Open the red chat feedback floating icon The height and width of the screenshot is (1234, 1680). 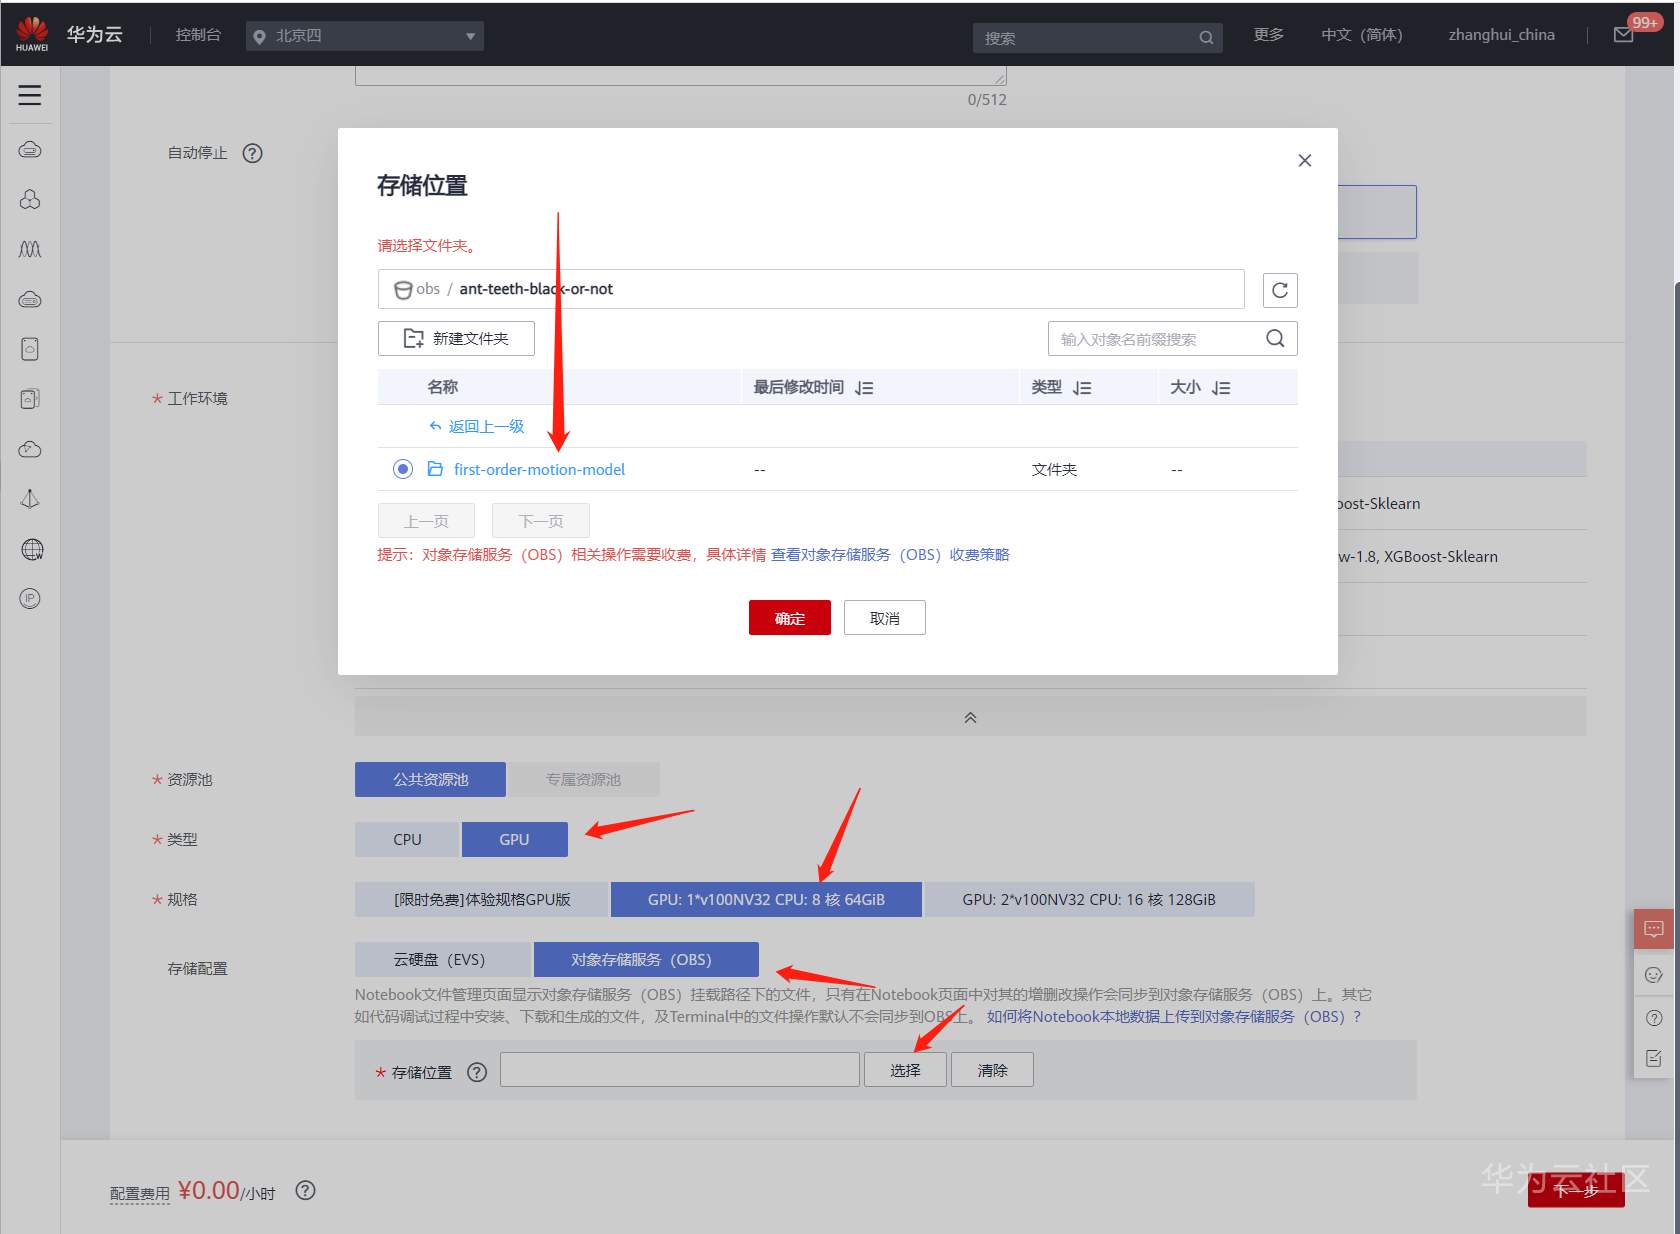click(1654, 929)
